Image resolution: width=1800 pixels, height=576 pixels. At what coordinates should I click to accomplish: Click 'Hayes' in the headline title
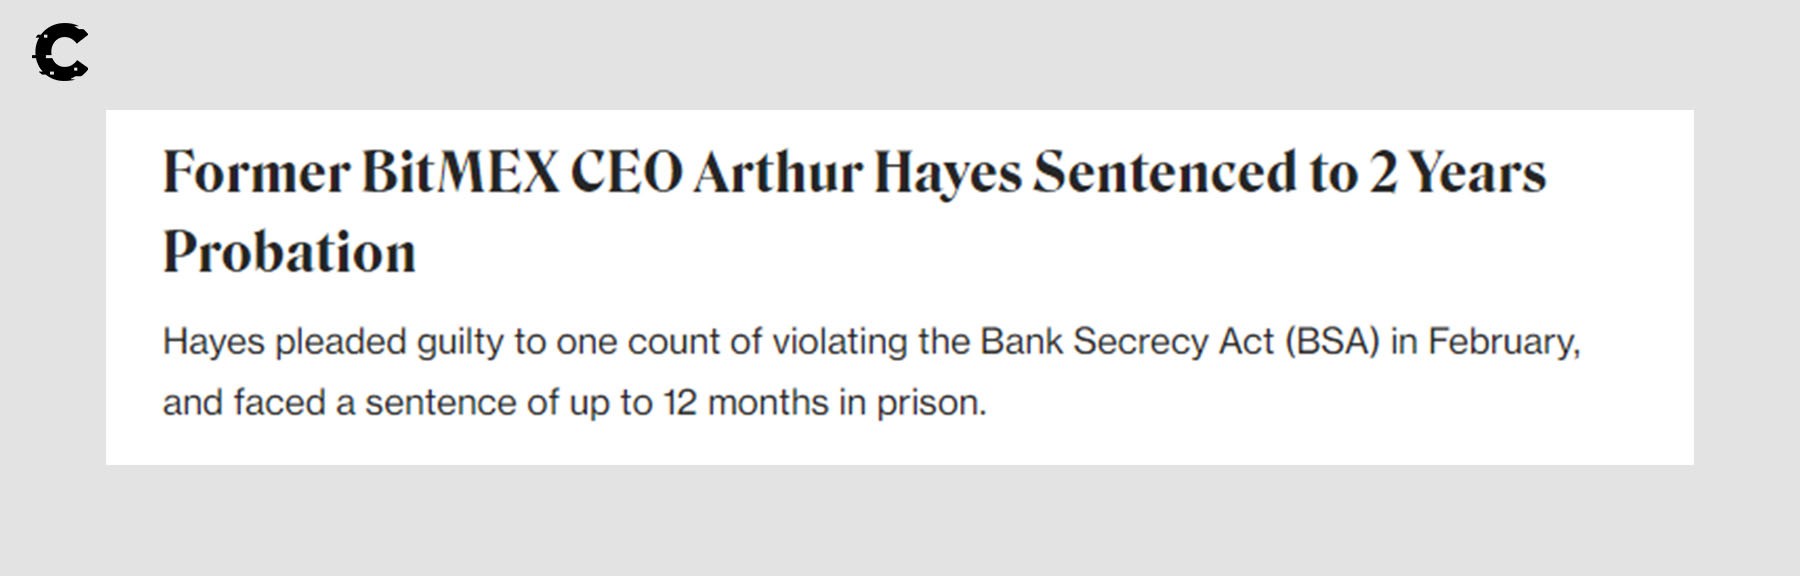tap(948, 173)
